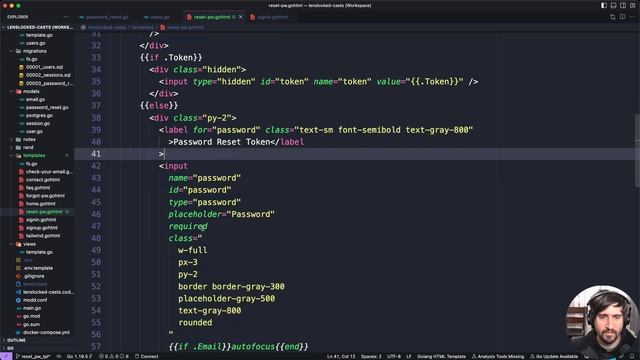This screenshot has width=640, height=360.
Task: Open editor more actions menu at top right
Action: [x=632, y=17]
